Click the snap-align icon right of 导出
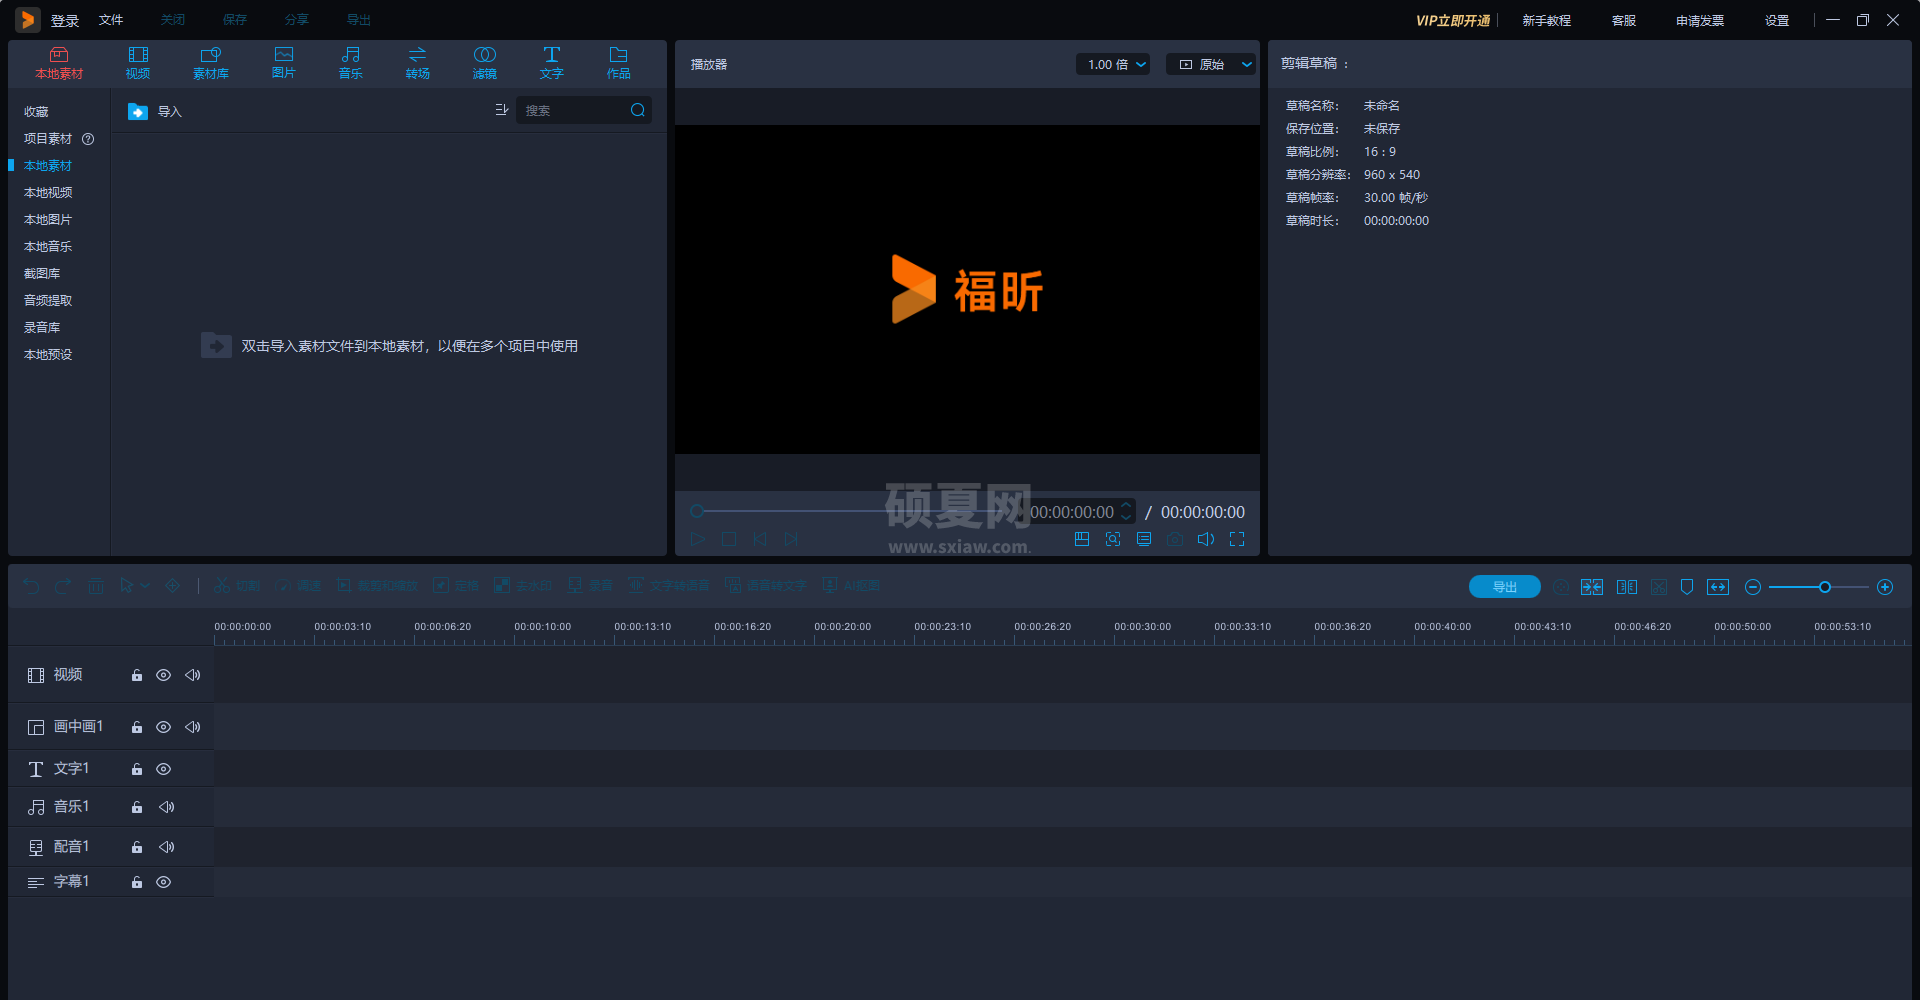The height and width of the screenshot is (1000, 1920). point(1592,587)
